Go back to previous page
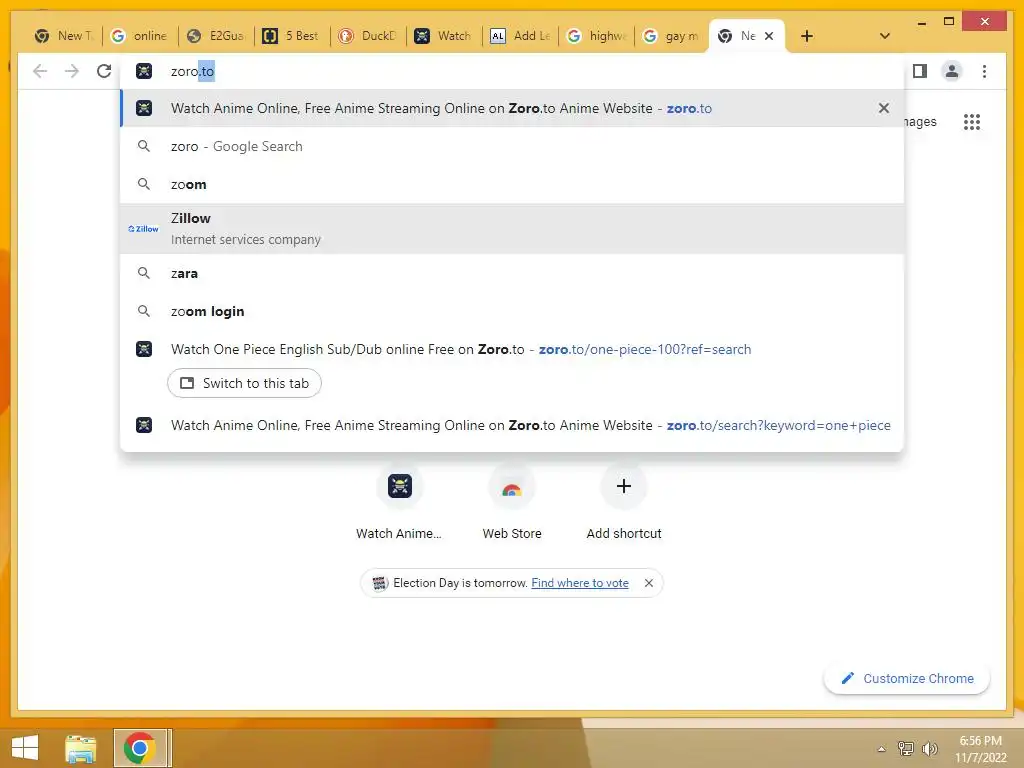The image size is (1024, 768). coord(40,71)
